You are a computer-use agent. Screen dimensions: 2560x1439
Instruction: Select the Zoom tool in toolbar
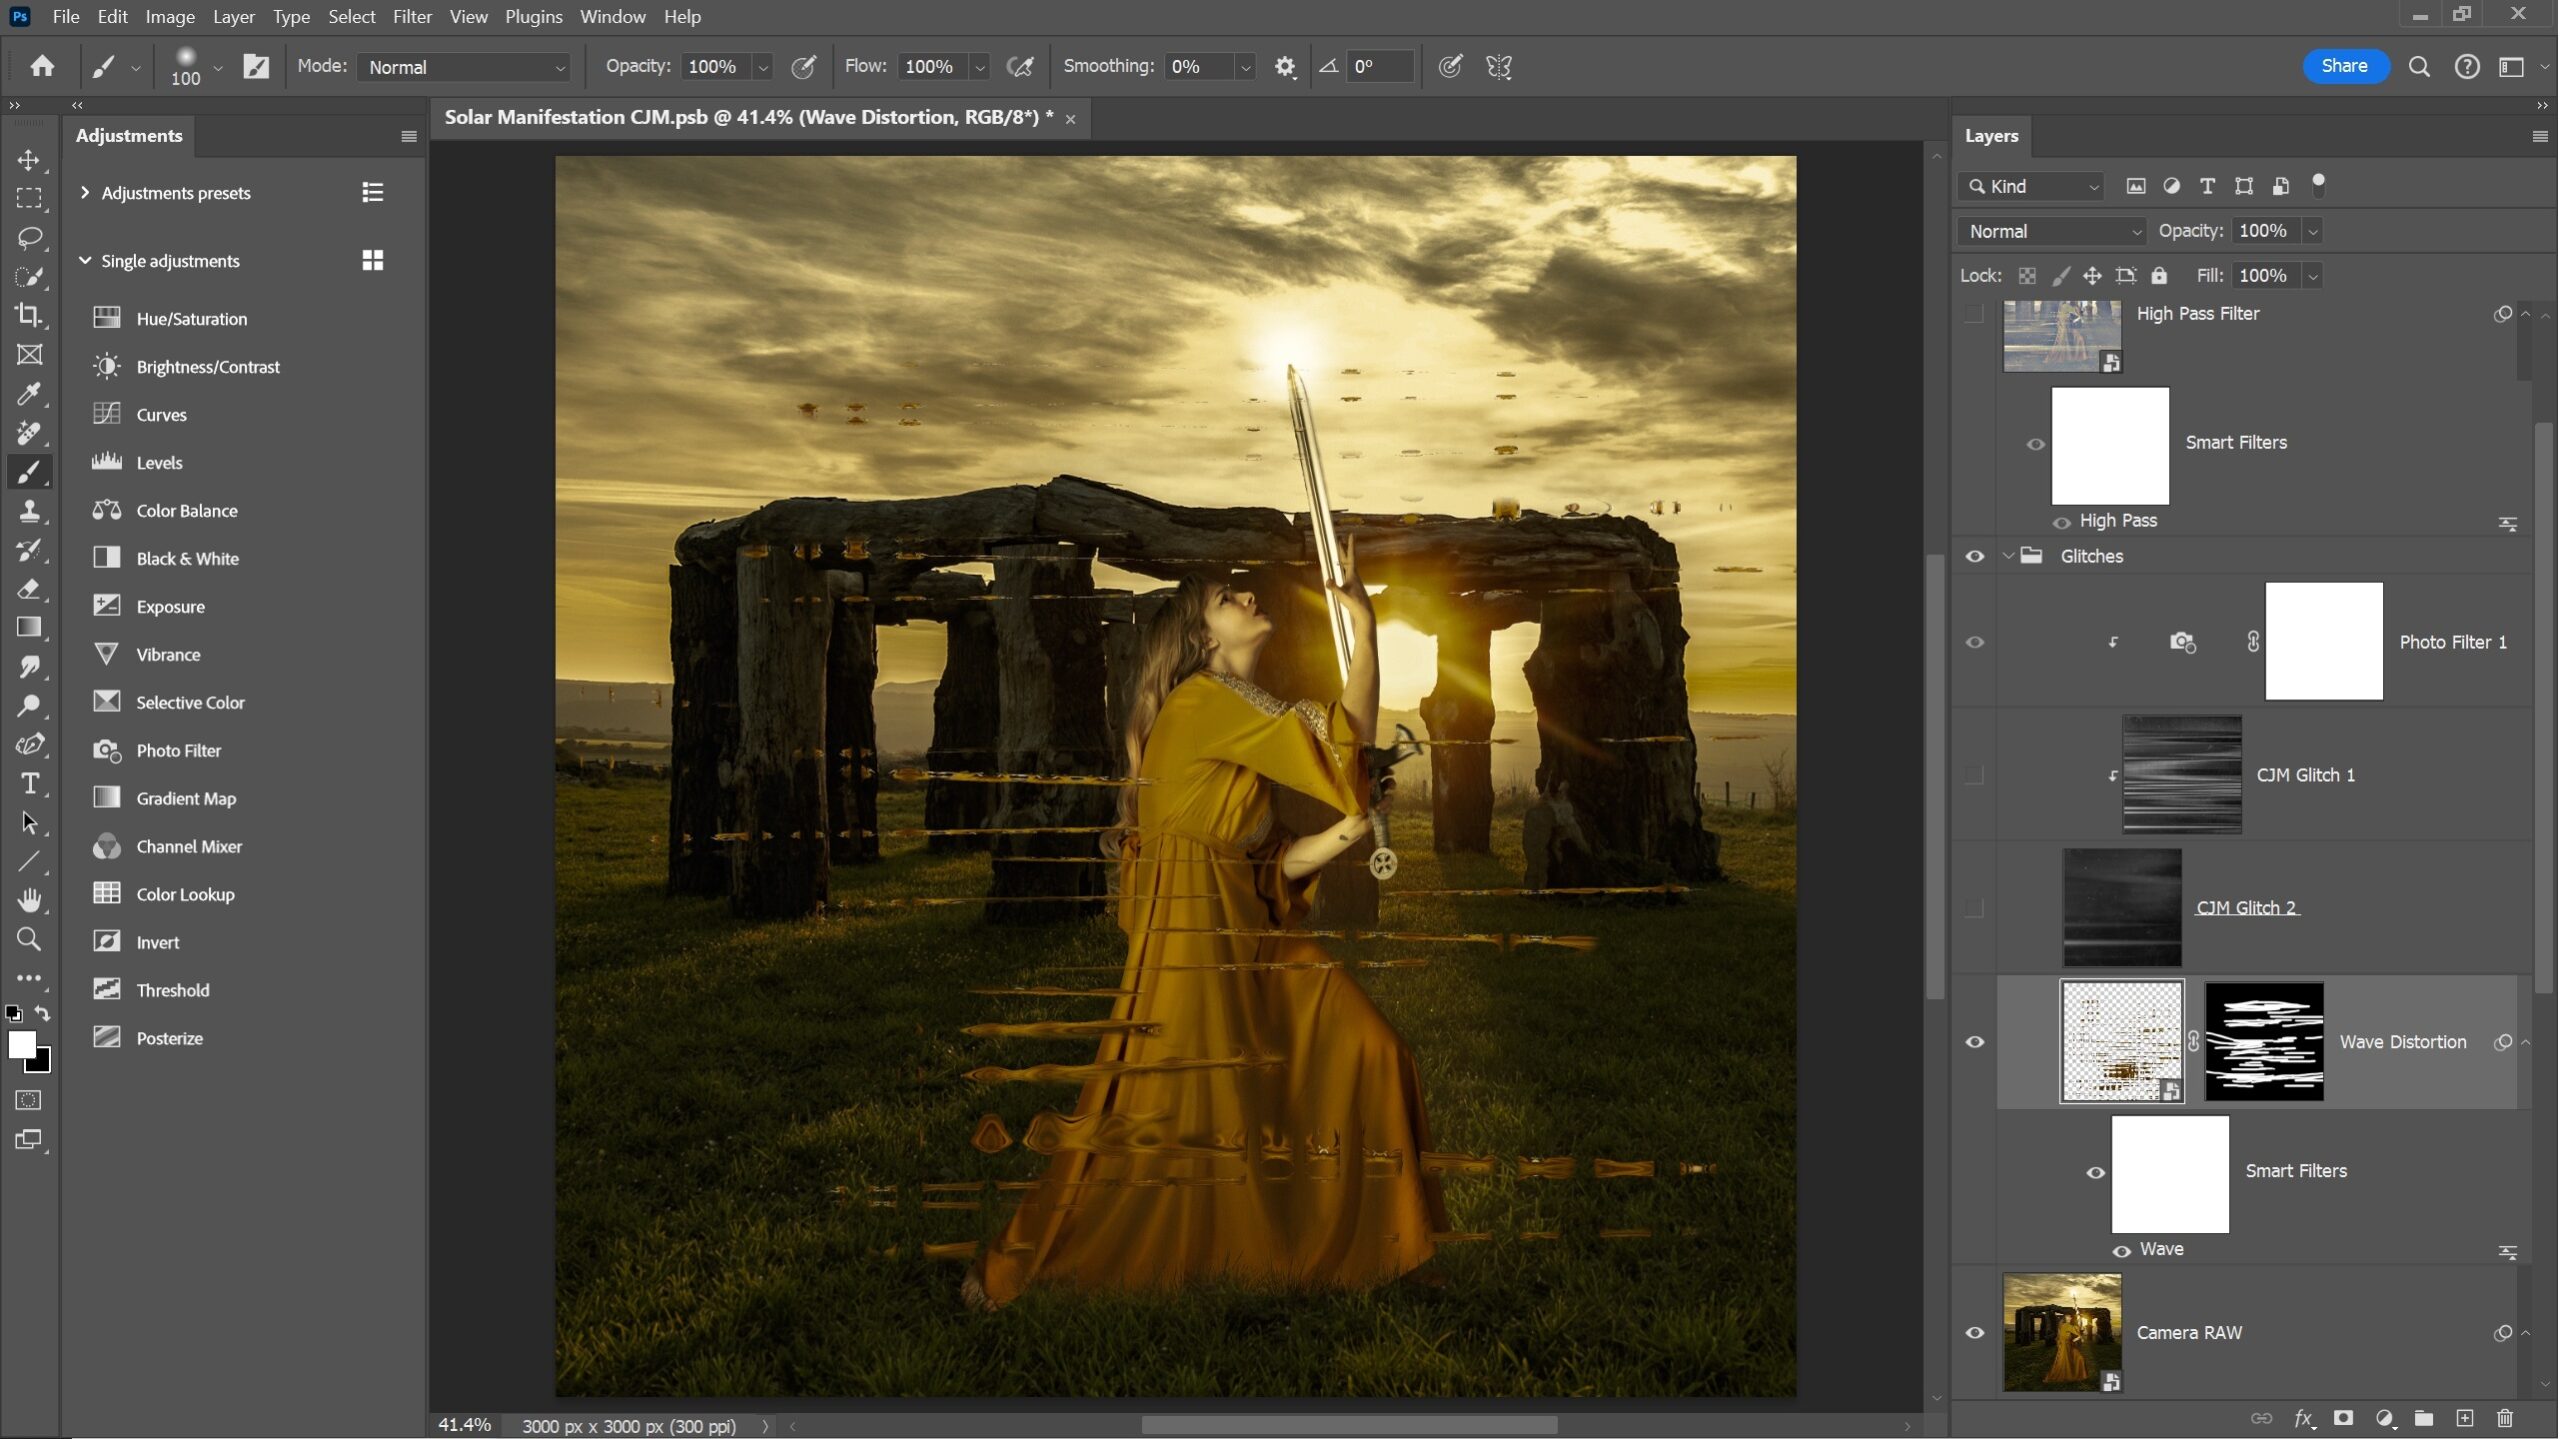coord(28,939)
